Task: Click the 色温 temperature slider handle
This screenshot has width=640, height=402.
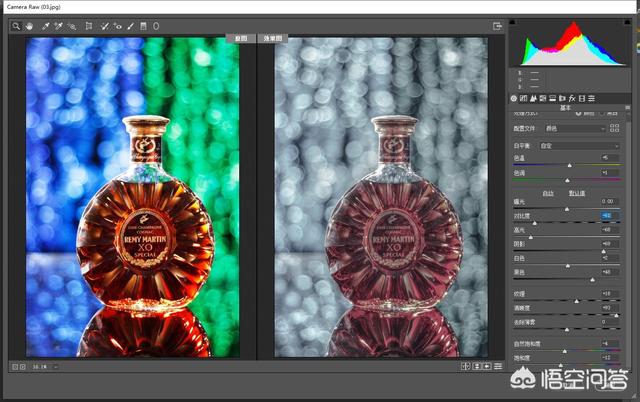Action: 569,165
